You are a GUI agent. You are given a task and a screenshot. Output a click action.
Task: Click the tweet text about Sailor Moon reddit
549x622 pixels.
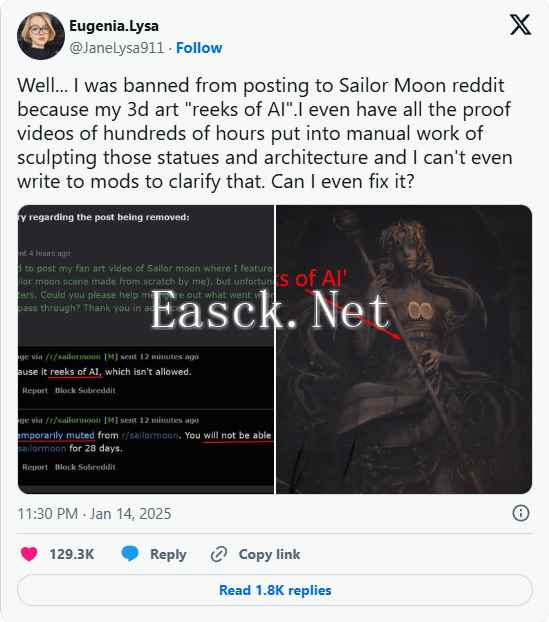click(265, 134)
